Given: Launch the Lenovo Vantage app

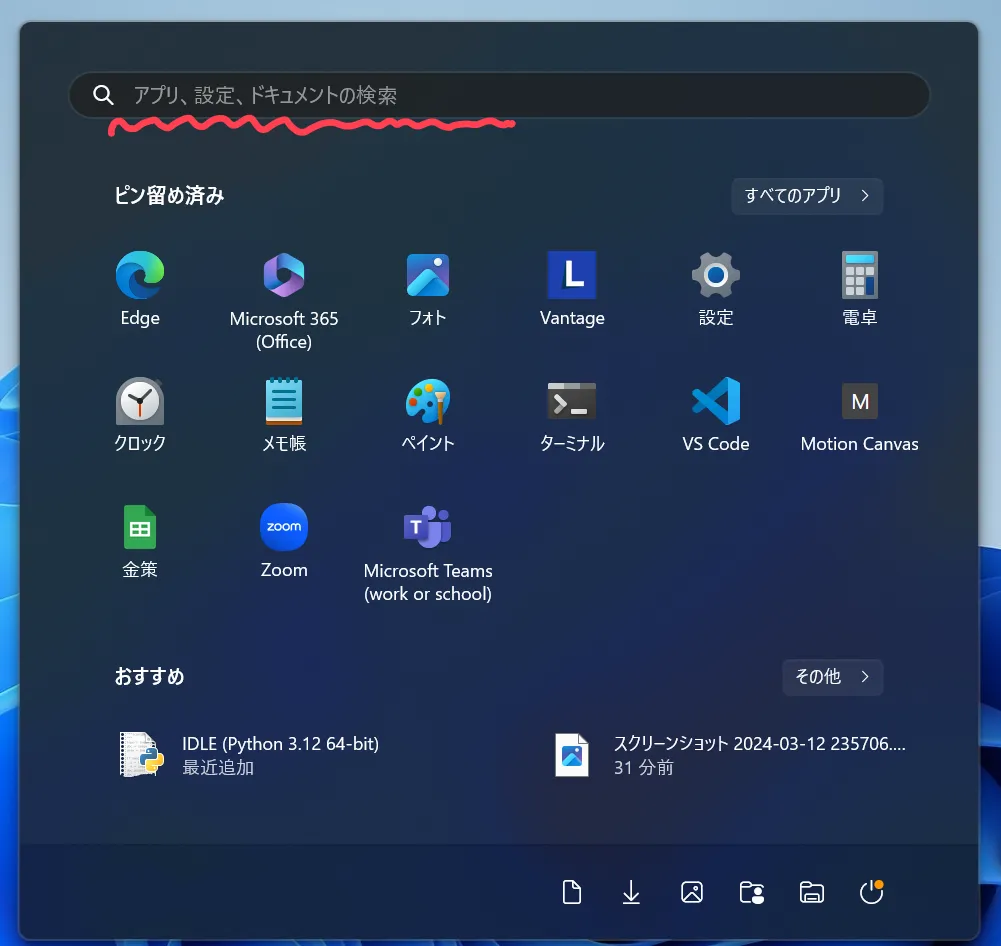Looking at the screenshot, I should click(x=572, y=276).
